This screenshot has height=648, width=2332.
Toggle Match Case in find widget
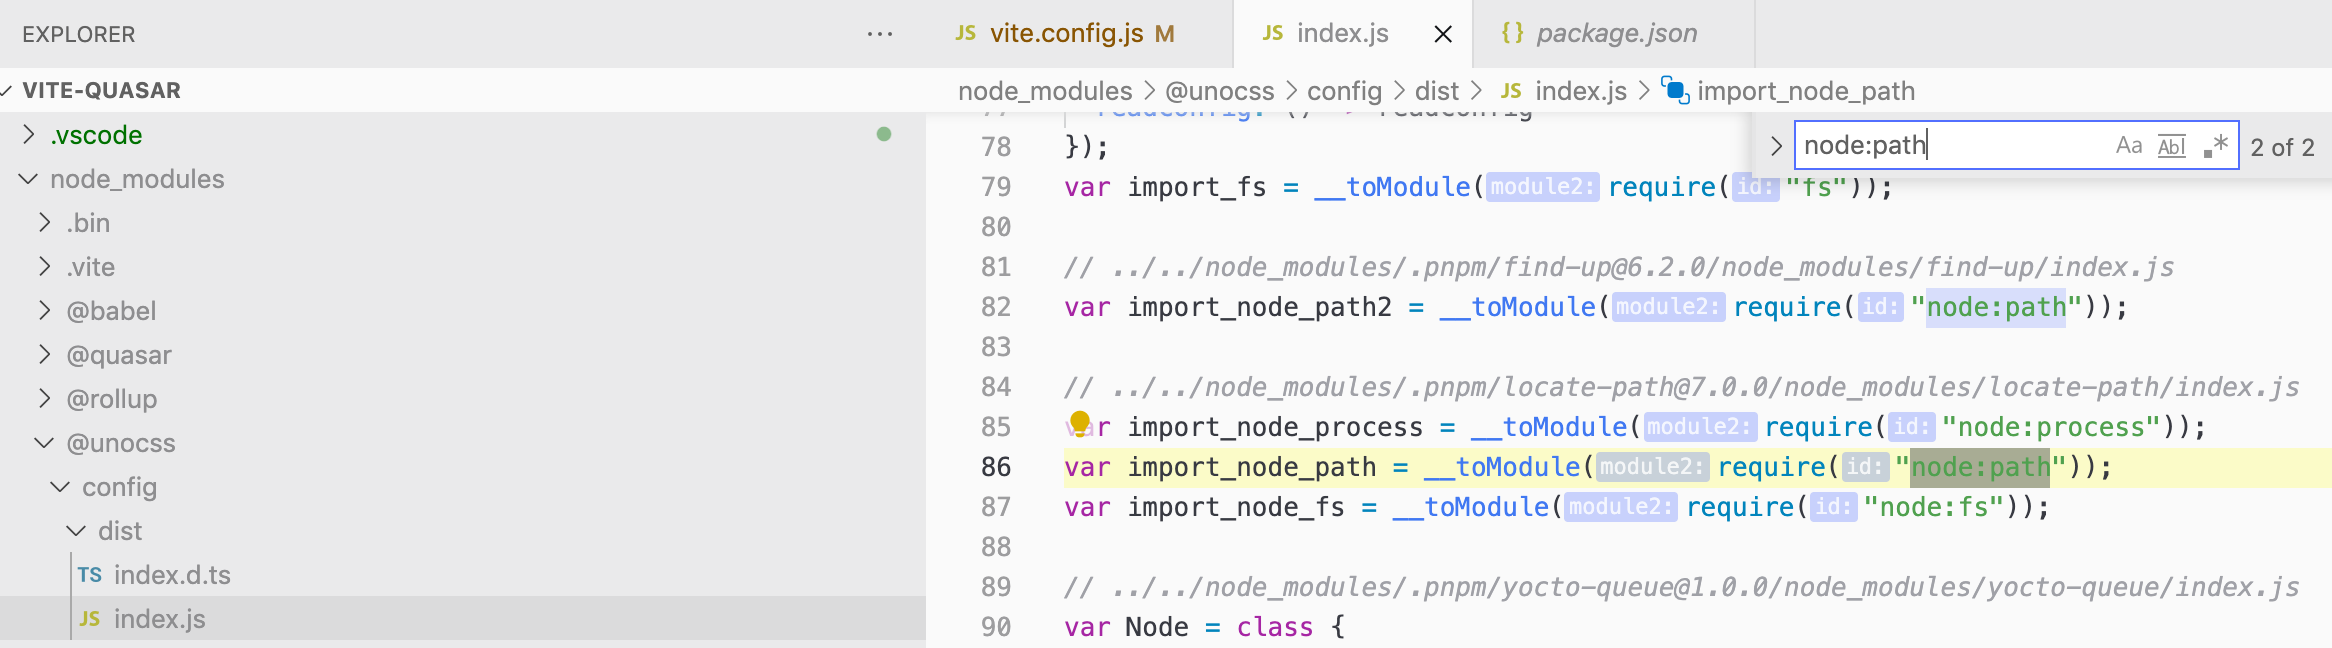coord(2129,146)
